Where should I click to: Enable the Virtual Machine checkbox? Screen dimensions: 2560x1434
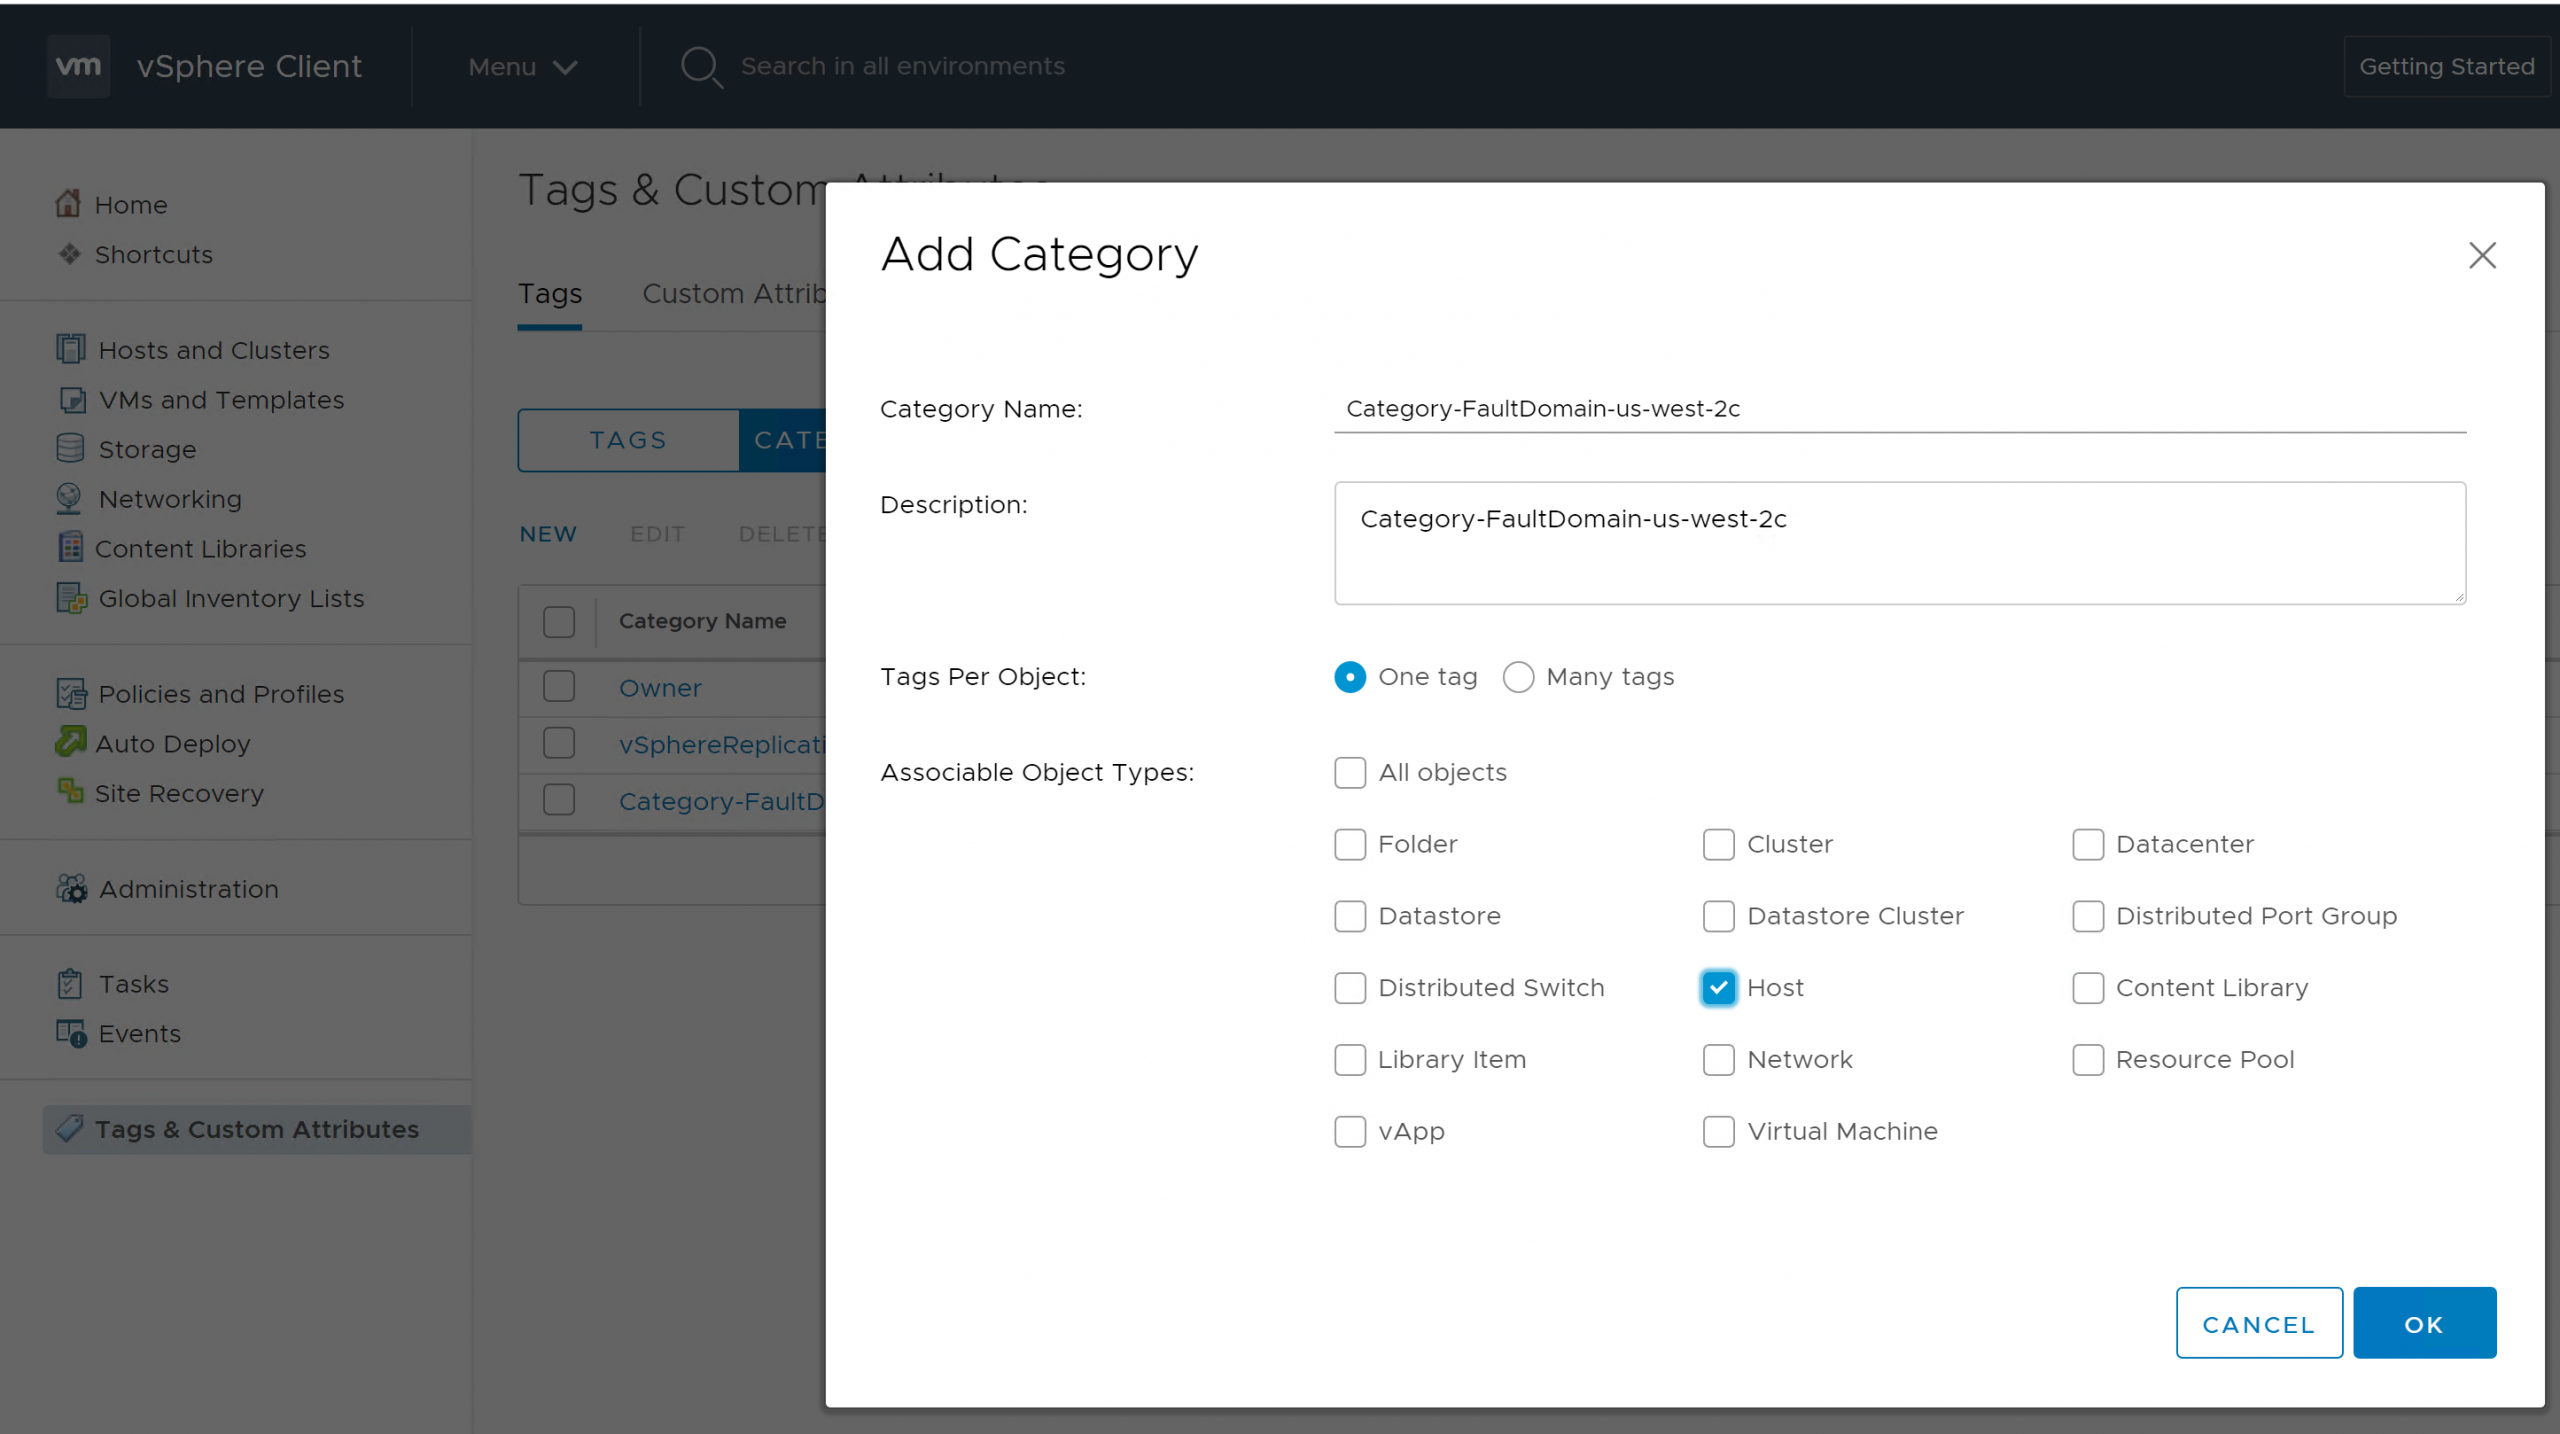coord(1718,1131)
